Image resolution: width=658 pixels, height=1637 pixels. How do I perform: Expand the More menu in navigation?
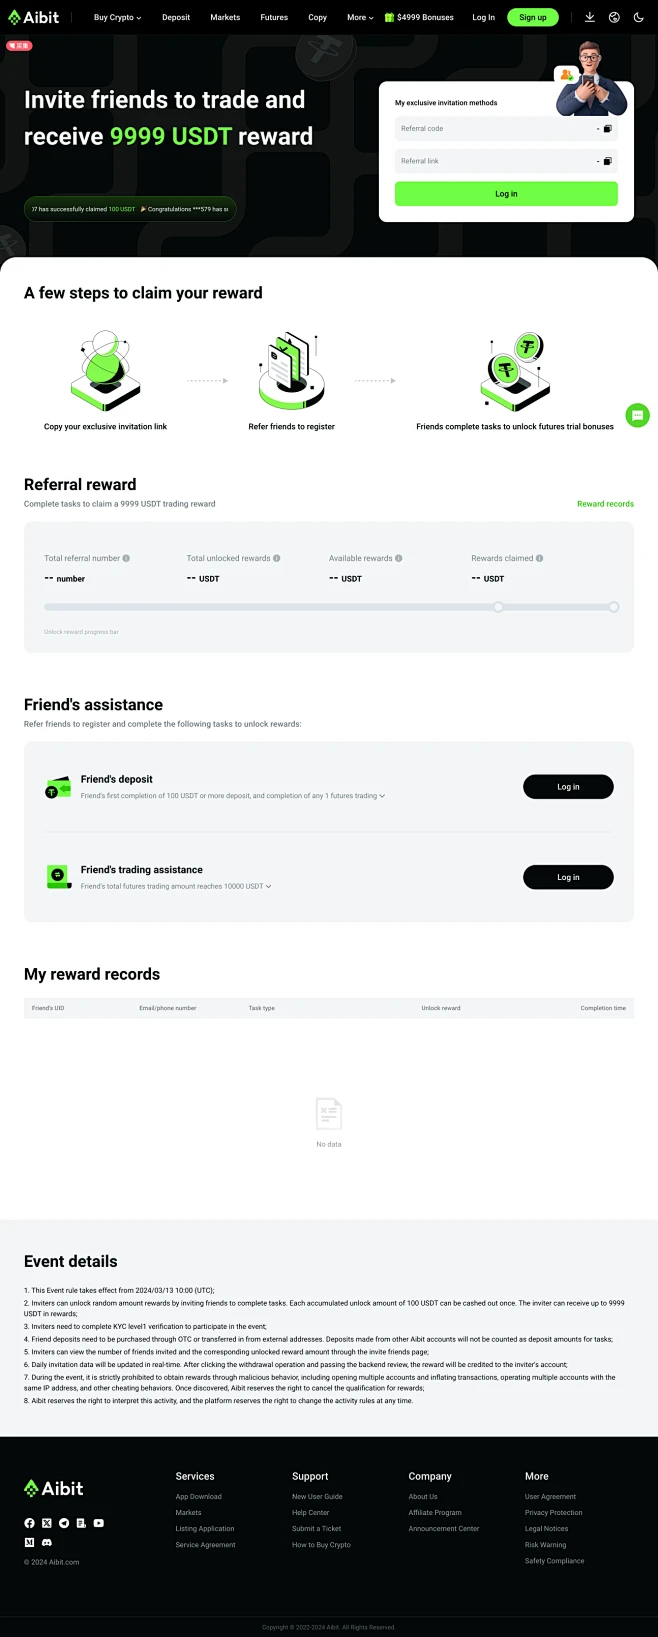(x=360, y=17)
